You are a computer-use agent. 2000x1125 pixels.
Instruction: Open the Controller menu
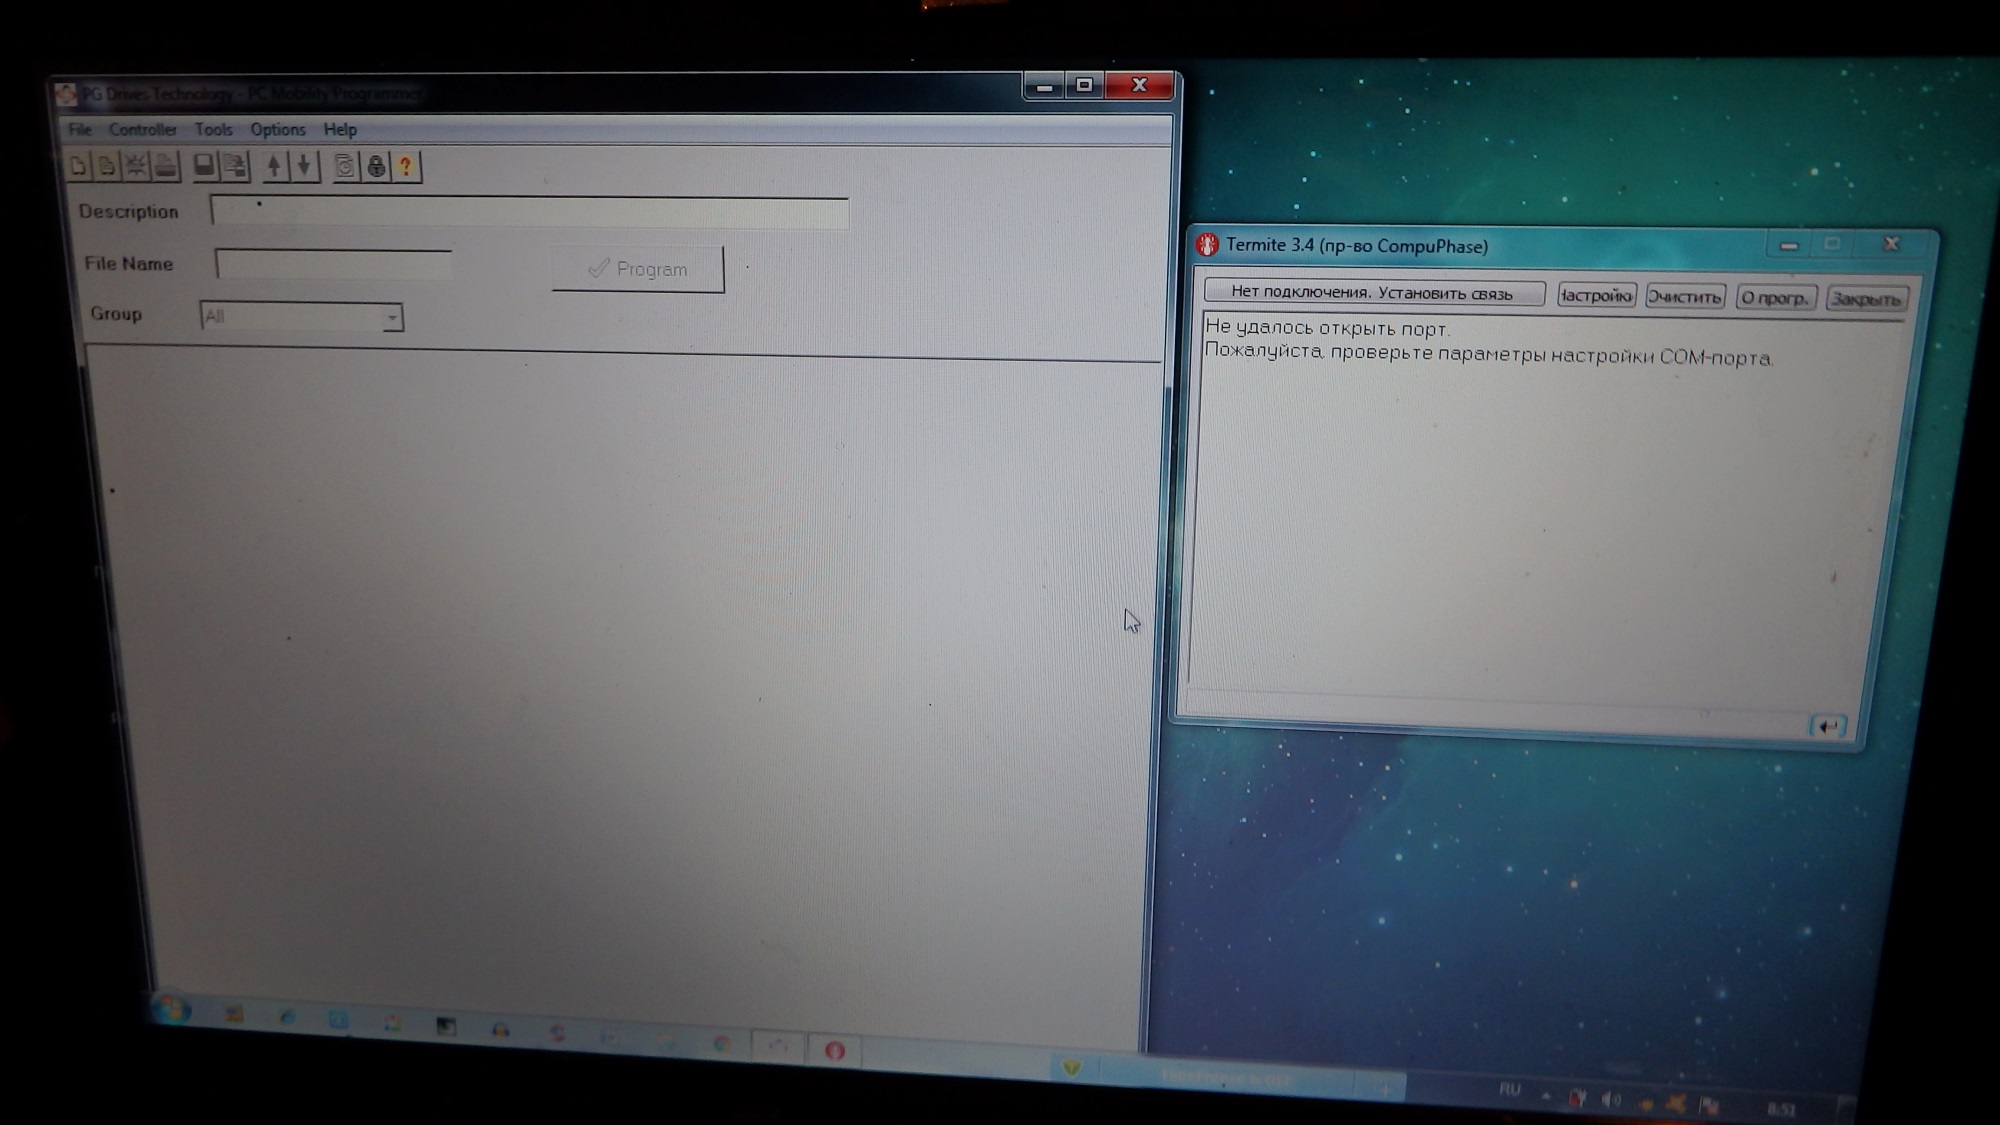point(142,129)
